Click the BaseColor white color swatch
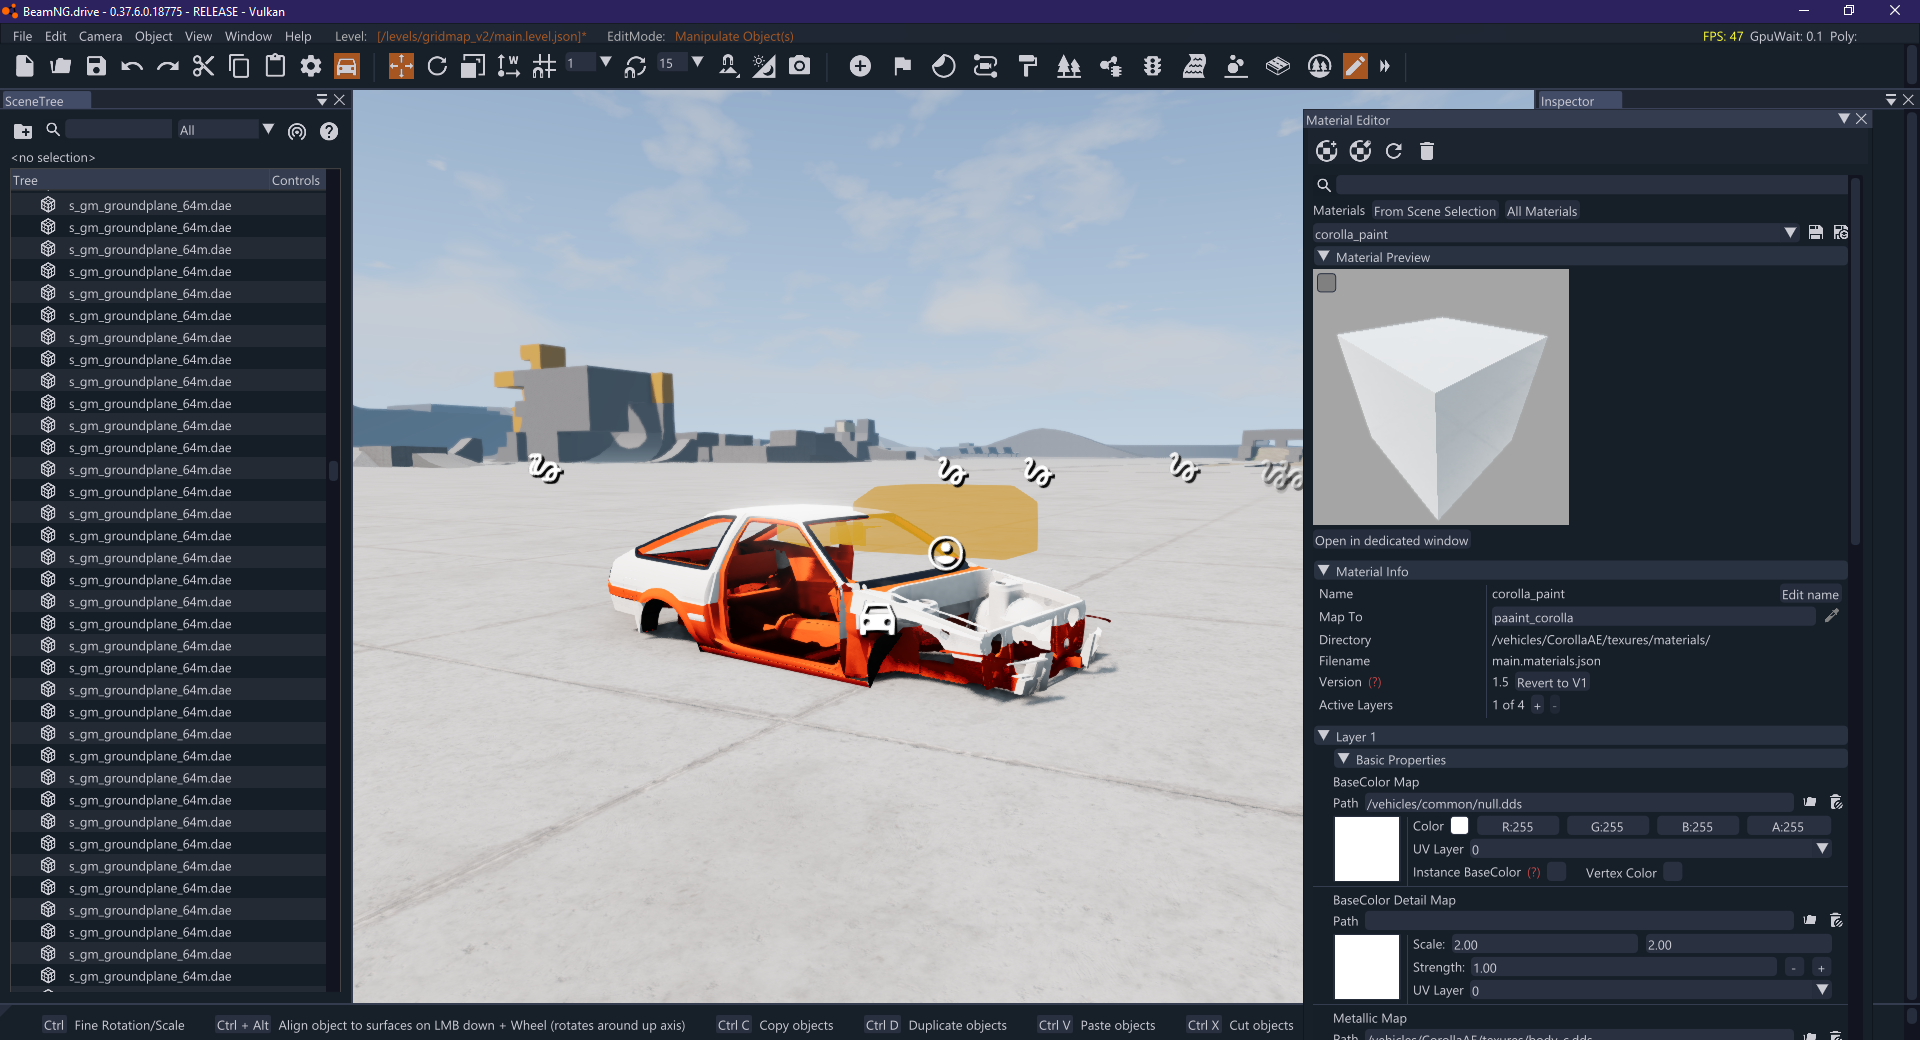This screenshot has height=1040, width=1920. [1460, 826]
